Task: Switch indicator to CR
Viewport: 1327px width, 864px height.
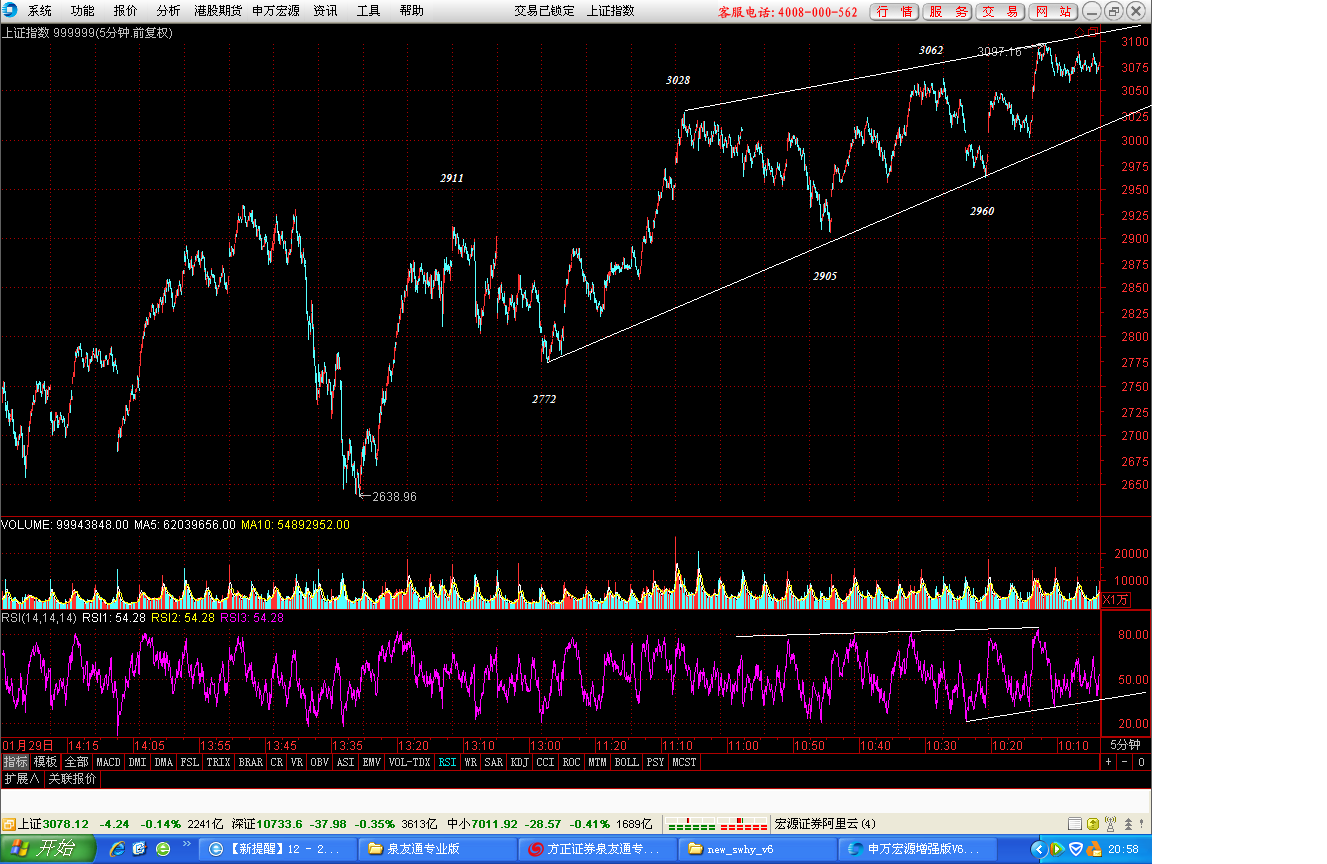Action: pos(277,762)
